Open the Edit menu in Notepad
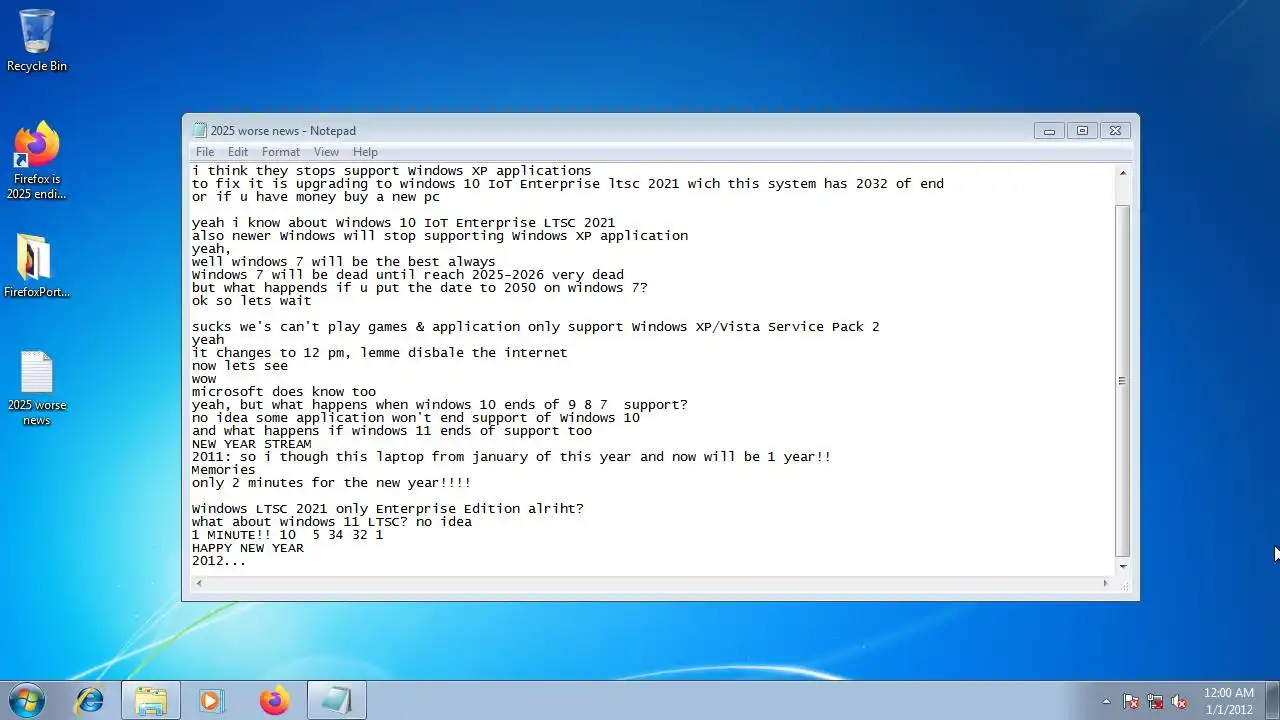 coord(238,152)
